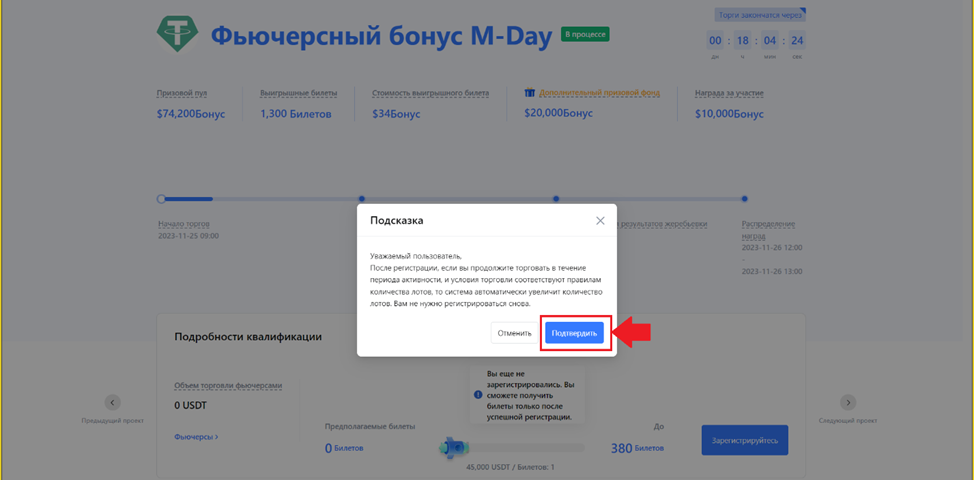Click the Фьючерсный бонус M-Day title

point(381,37)
